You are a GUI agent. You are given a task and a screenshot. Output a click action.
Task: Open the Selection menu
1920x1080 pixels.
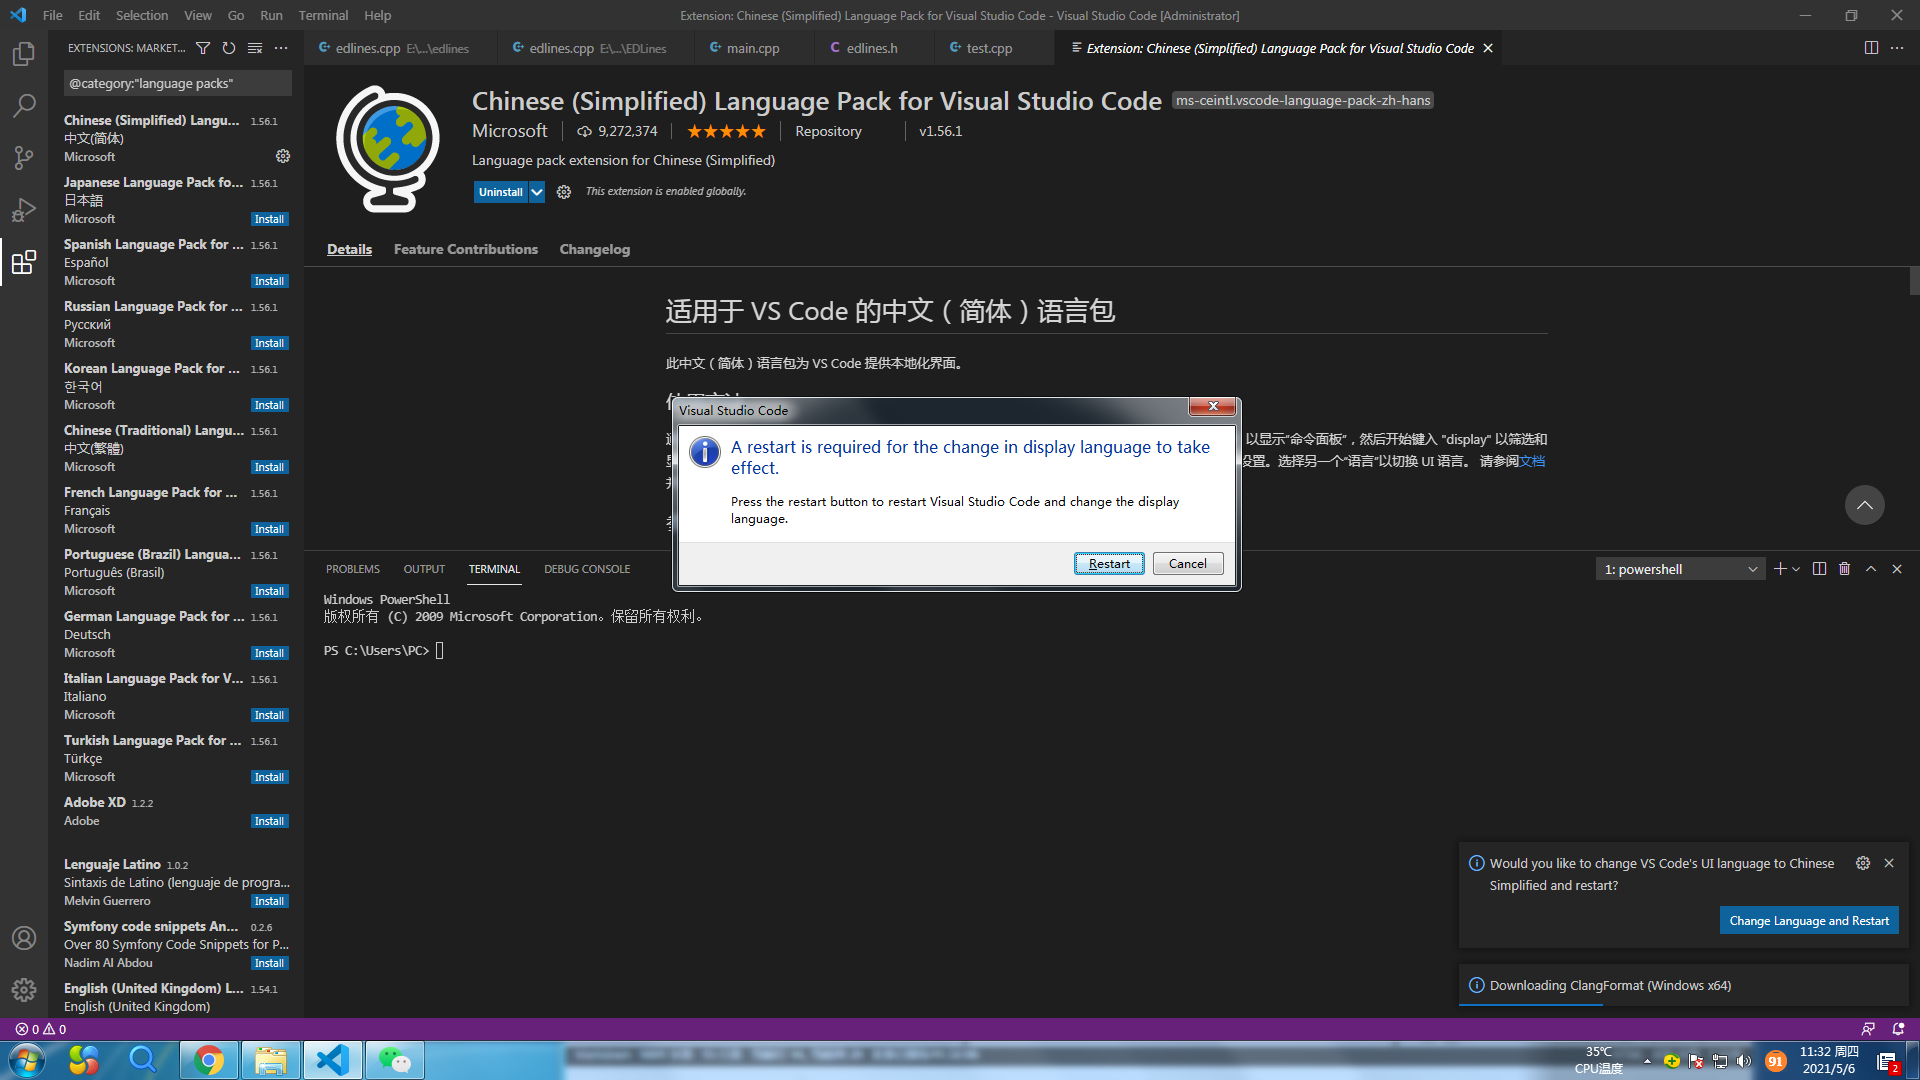(142, 15)
